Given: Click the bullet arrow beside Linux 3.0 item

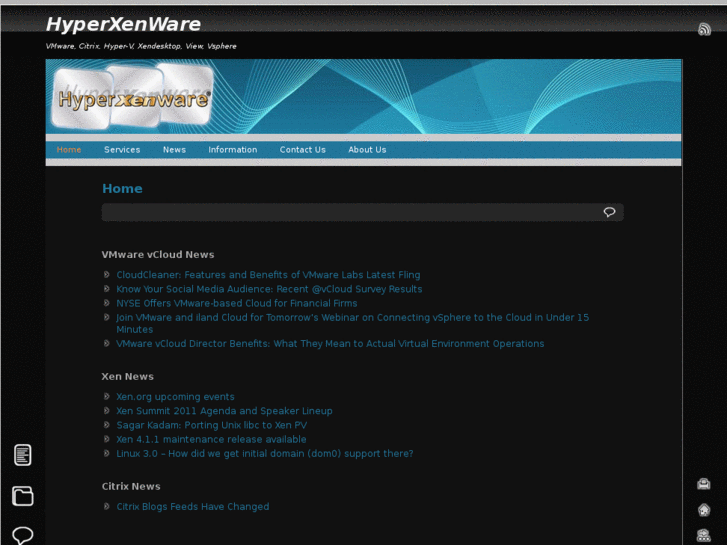Looking at the screenshot, I should (x=107, y=453).
